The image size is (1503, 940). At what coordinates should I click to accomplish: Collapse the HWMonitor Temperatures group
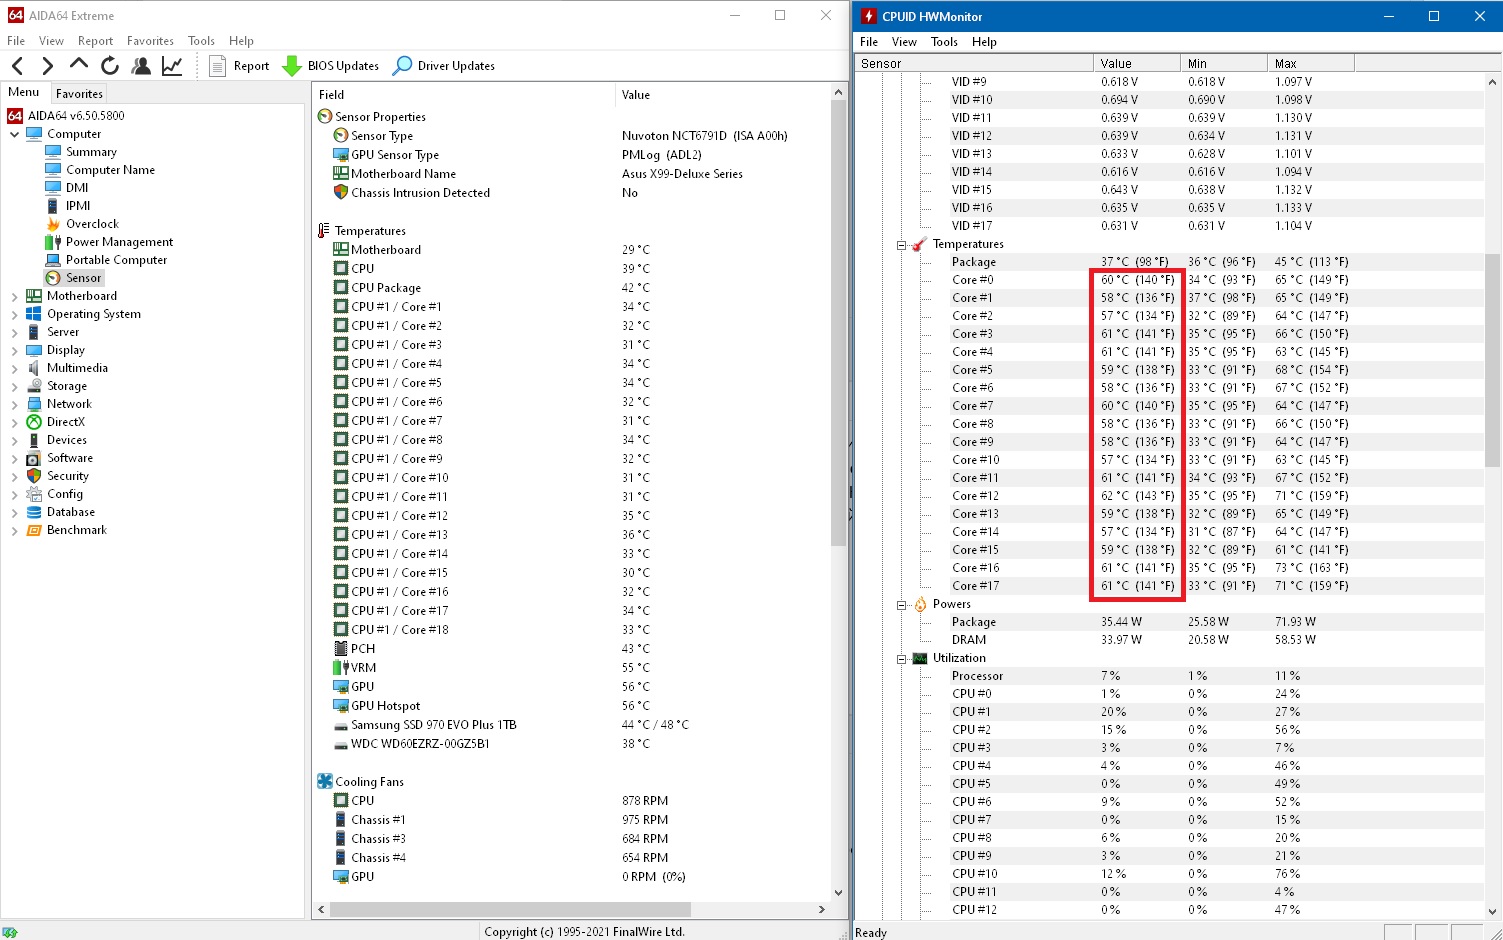coord(901,245)
